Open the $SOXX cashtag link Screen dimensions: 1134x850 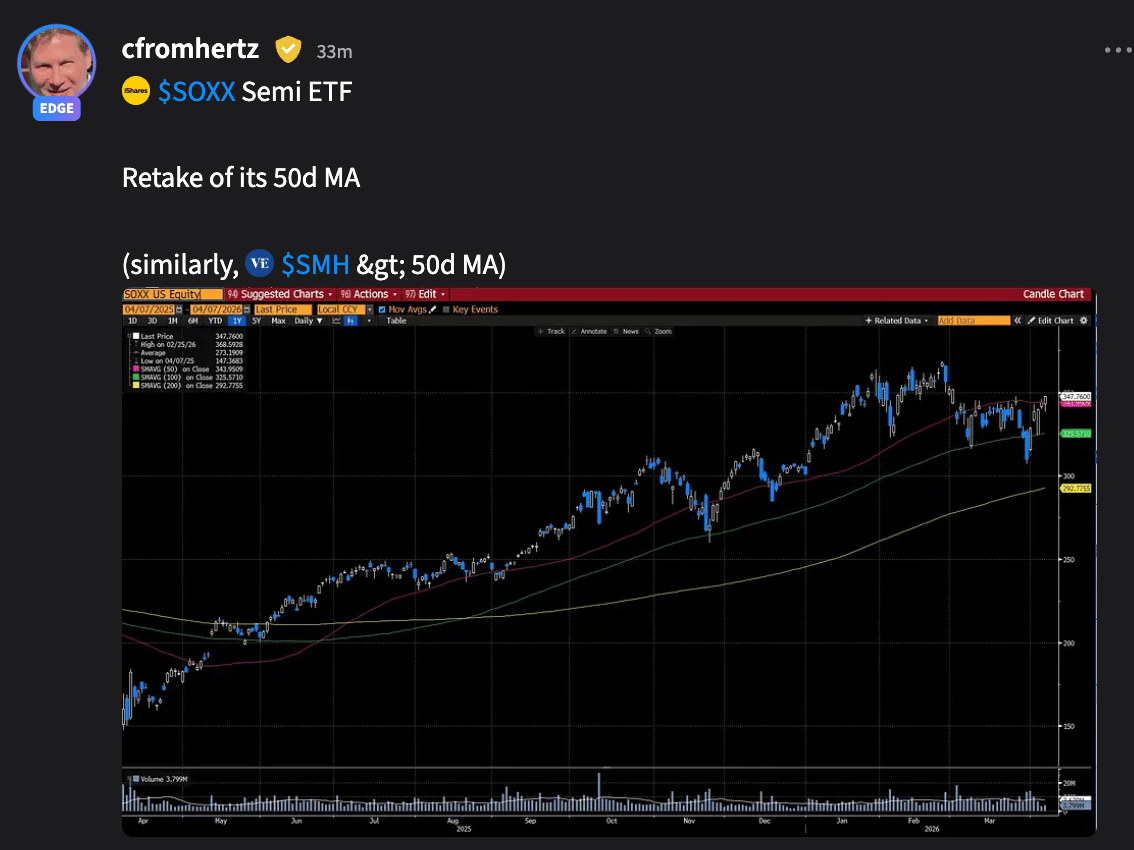tap(197, 92)
